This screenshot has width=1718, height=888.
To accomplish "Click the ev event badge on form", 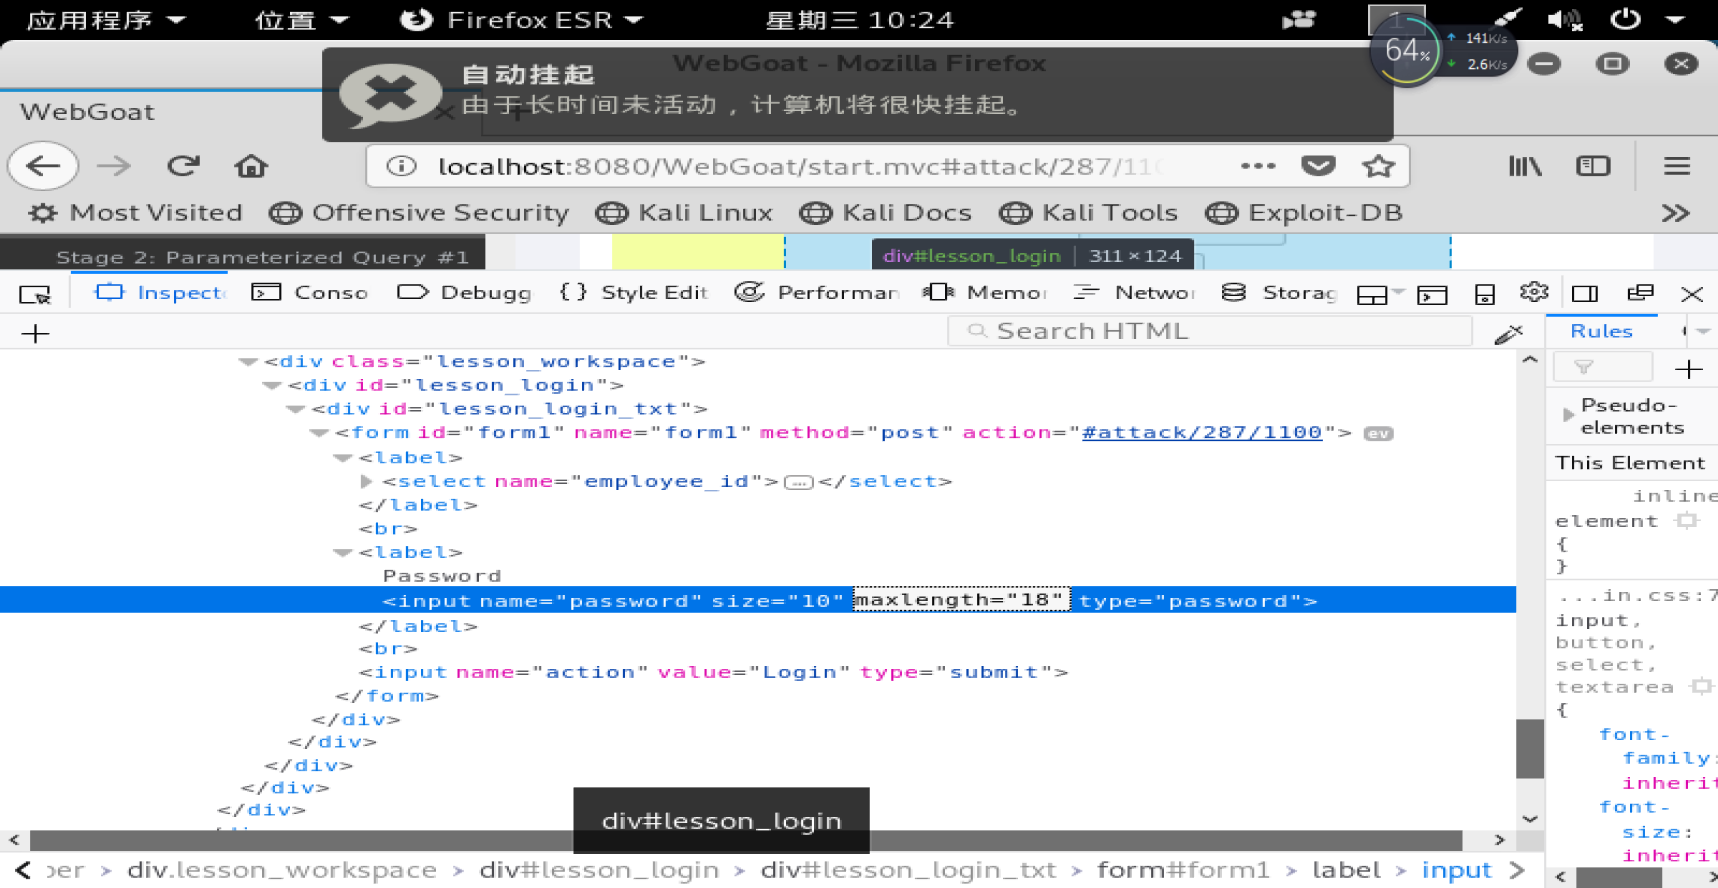I will (x=1378, y=433).
